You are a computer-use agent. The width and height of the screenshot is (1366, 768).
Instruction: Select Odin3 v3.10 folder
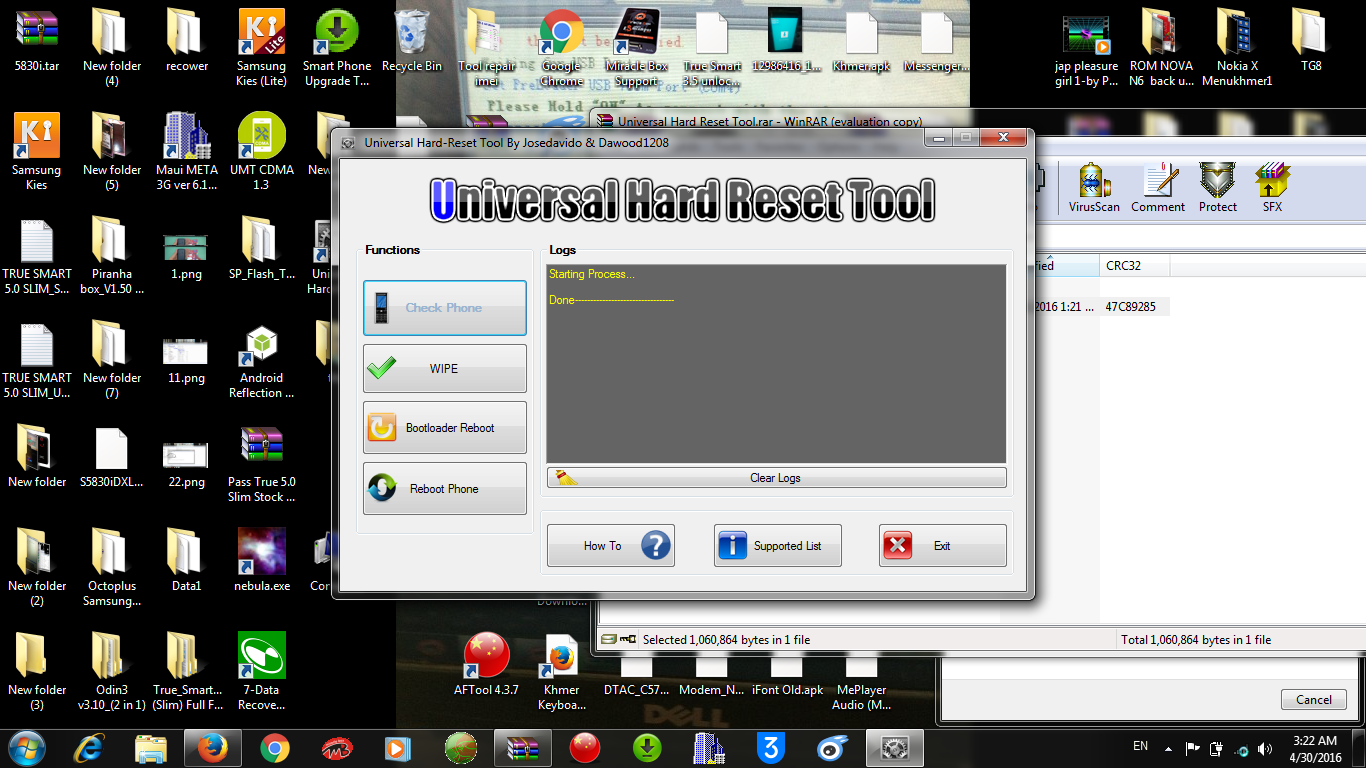pos(112,671)
